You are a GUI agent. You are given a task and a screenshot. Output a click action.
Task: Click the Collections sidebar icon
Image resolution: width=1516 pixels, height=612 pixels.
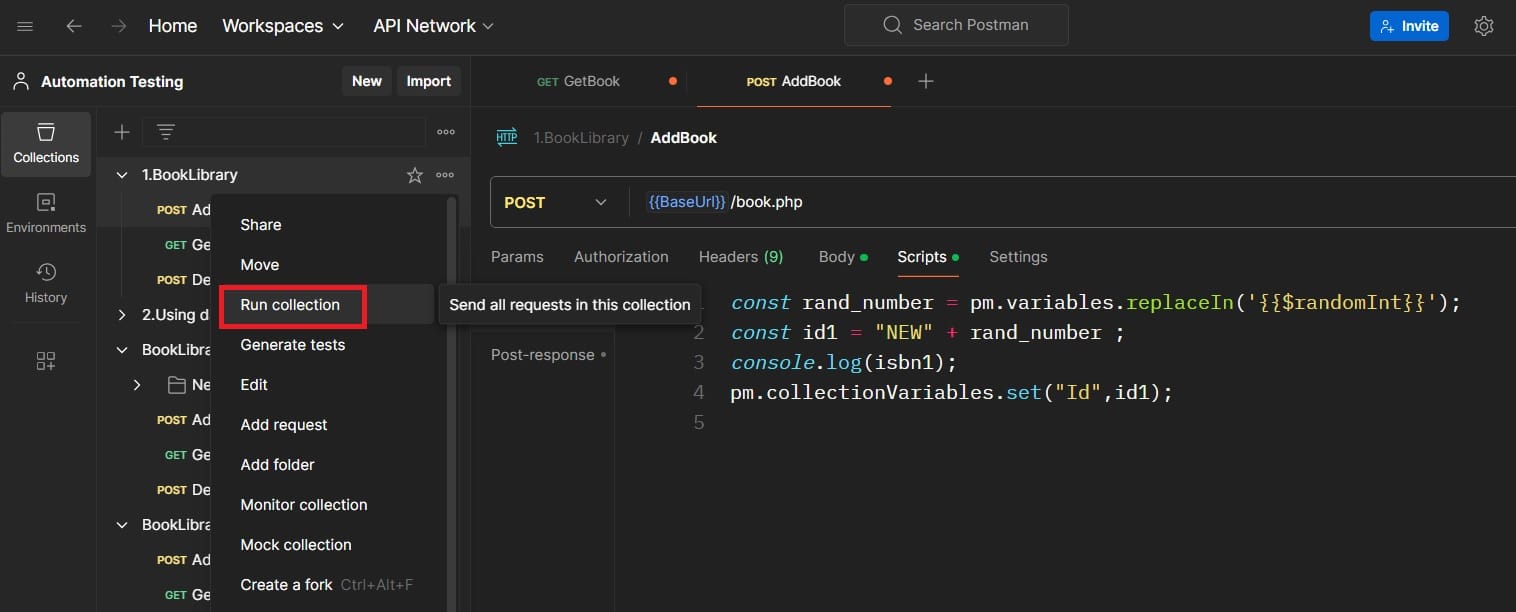pos(46,144)
